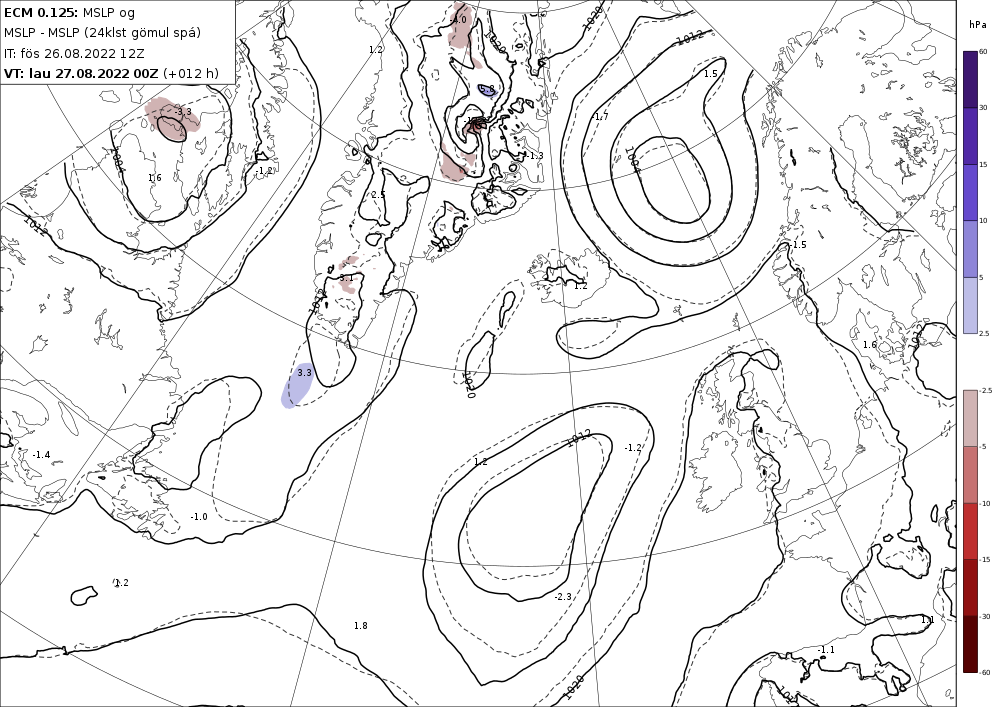Image resolution: width=1000 pixels, height=707 pixels.
Task: Click the 'MSLP - MSLP (24klst gömul spá)' line
Action: 102,33
